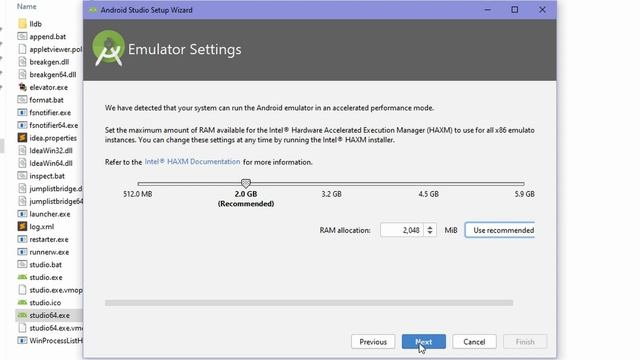Select elevator.exe file icon
Viewport: 640px width, 360px height.
click(22, 87)
